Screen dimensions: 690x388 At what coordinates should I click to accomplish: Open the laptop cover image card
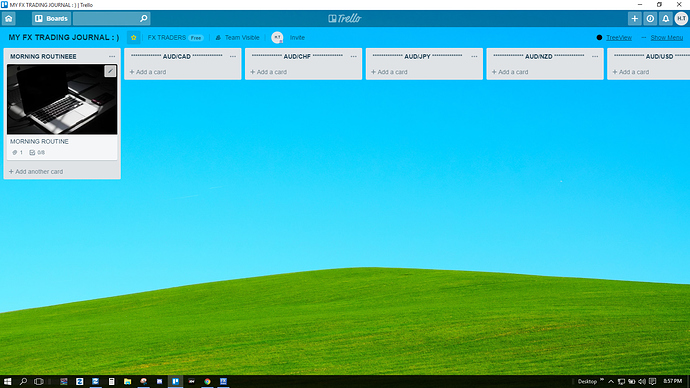(x=62, y=99)
